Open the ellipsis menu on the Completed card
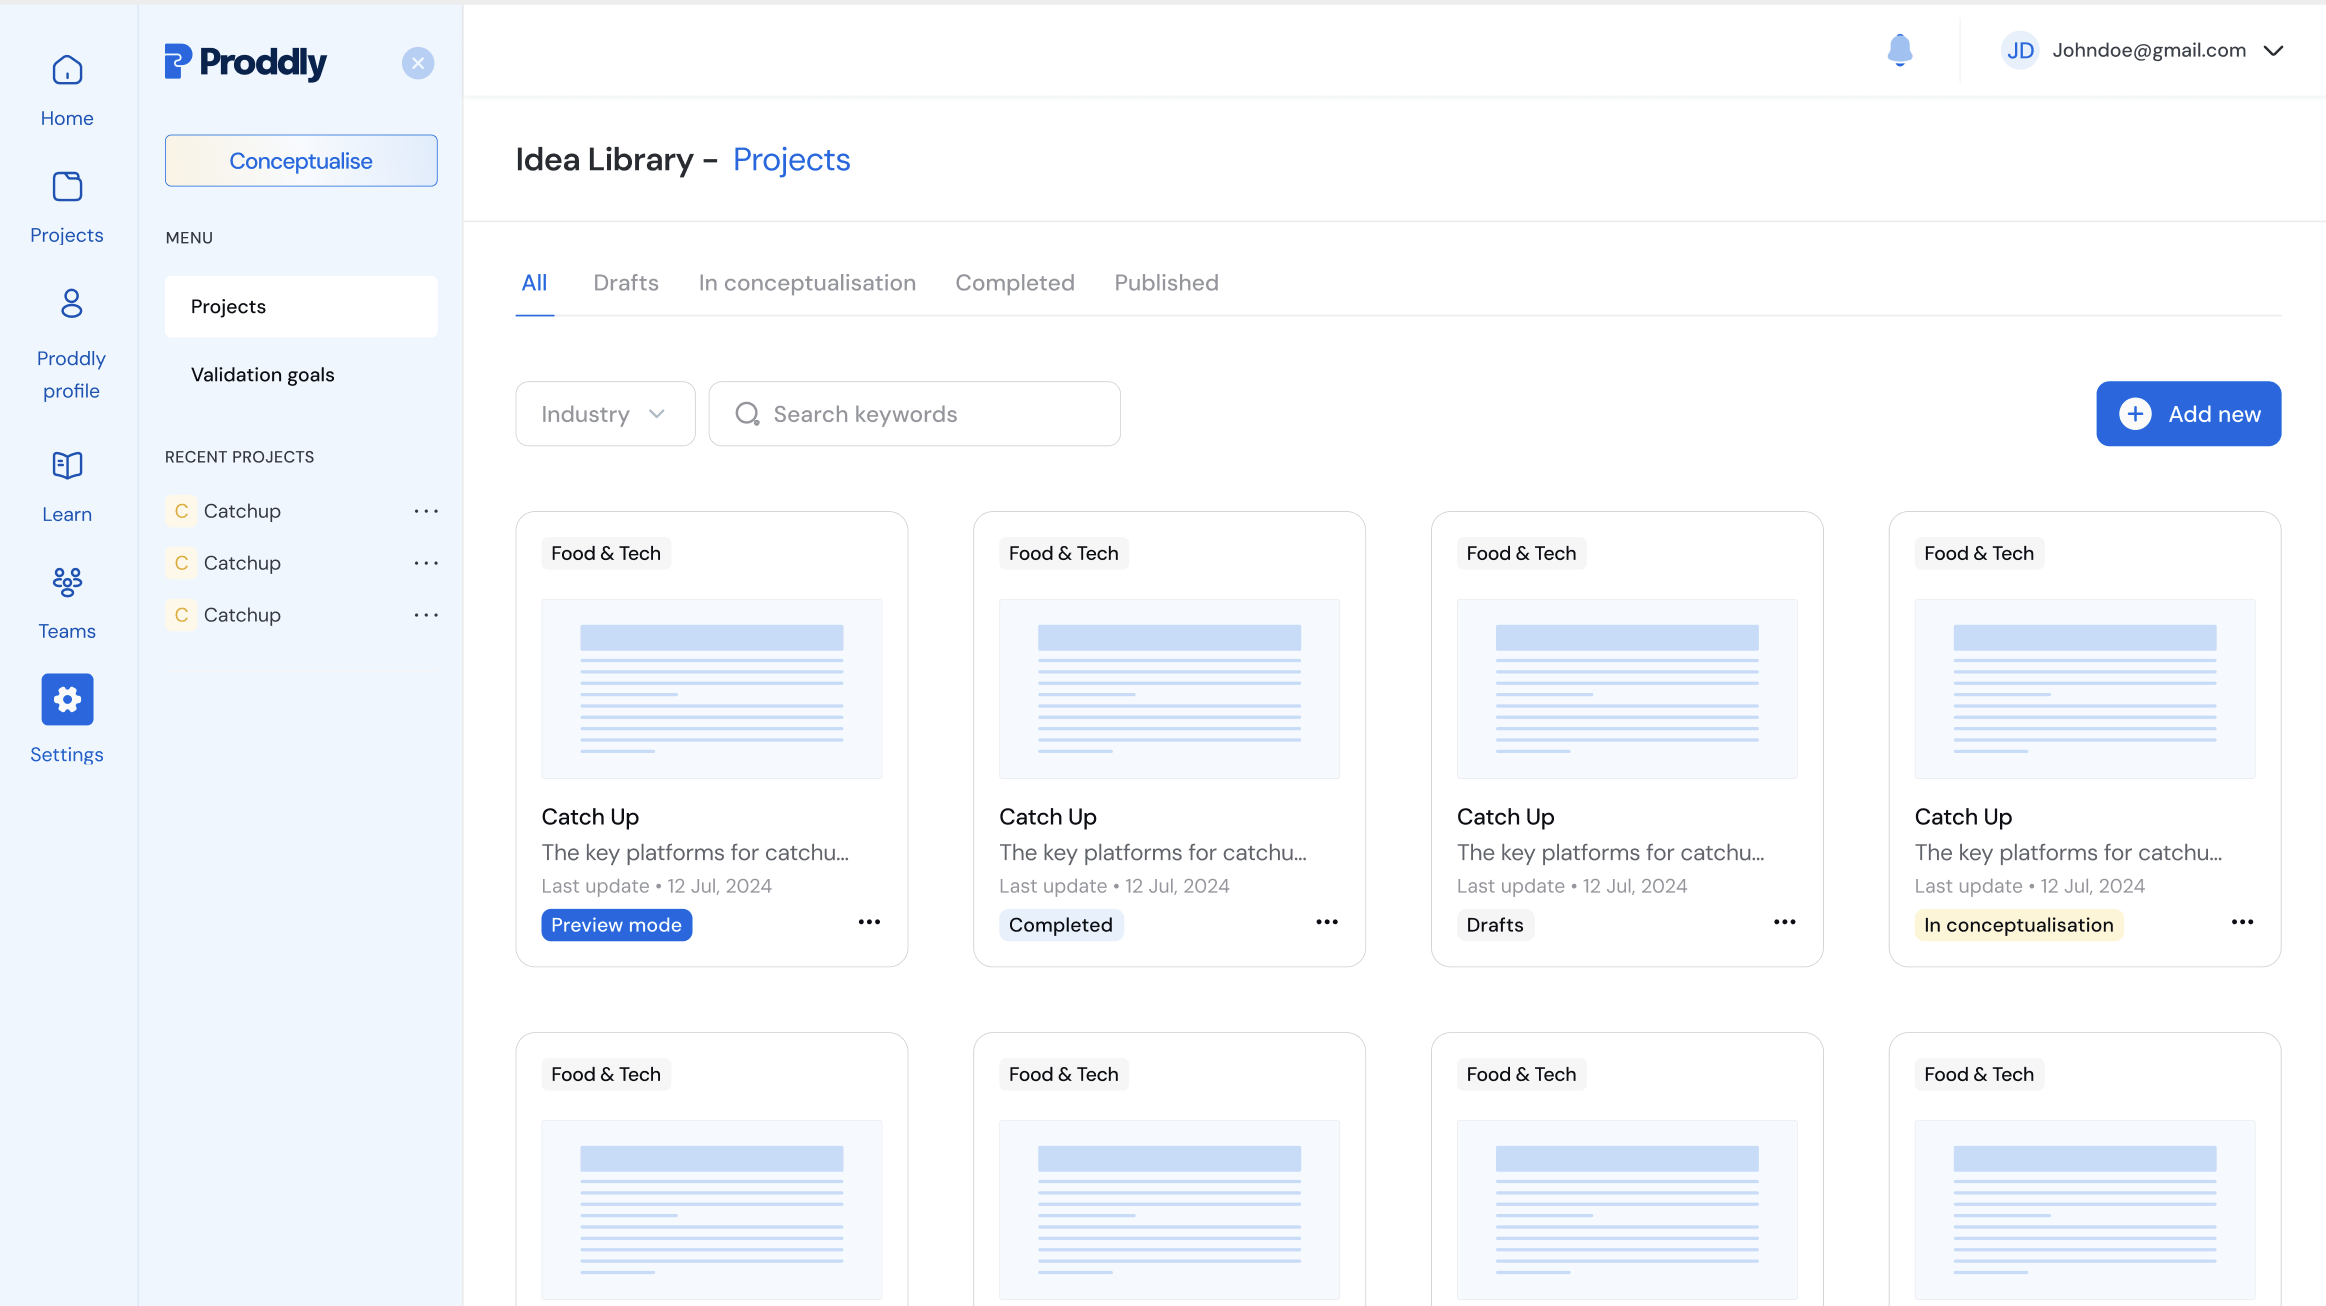The width and height of the screenshot is (2326, 1306). pyautogui.click(x=1327, y=922)
